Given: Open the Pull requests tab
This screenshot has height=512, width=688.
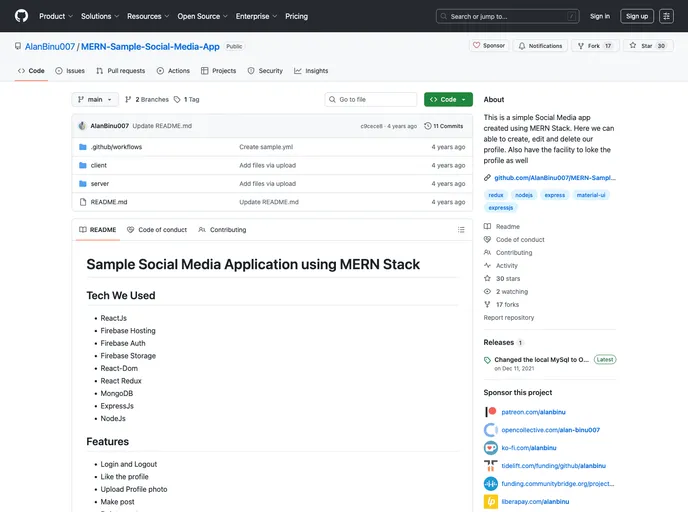Looking at the screenshot, I should coord(121,71).
